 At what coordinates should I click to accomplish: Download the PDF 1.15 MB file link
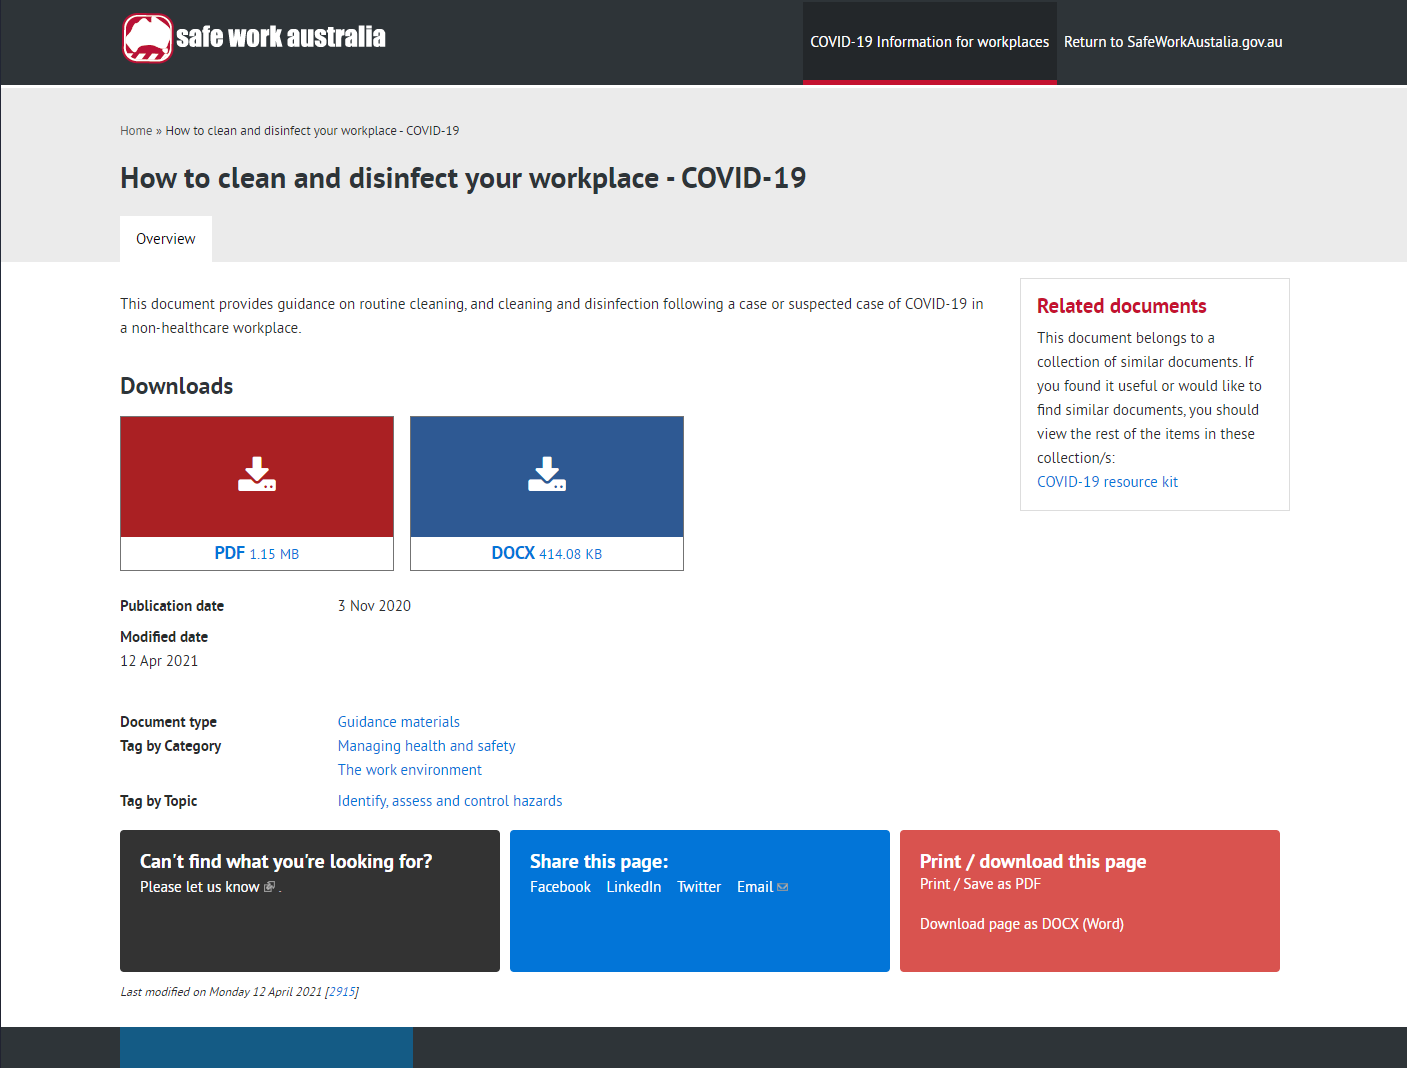[257, 553]
